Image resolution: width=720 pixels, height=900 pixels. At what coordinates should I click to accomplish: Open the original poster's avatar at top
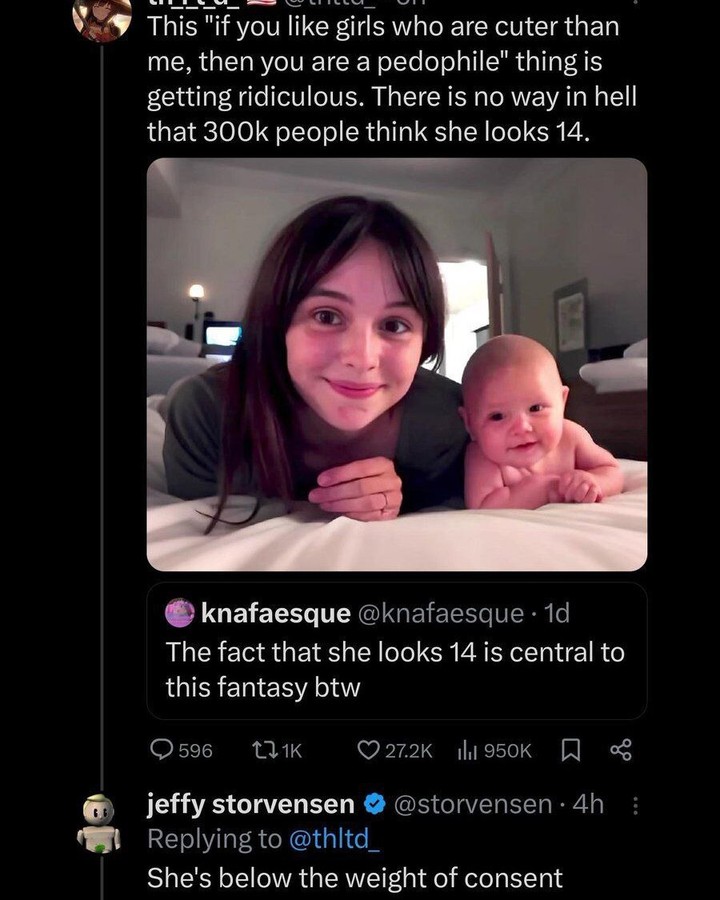101,20
